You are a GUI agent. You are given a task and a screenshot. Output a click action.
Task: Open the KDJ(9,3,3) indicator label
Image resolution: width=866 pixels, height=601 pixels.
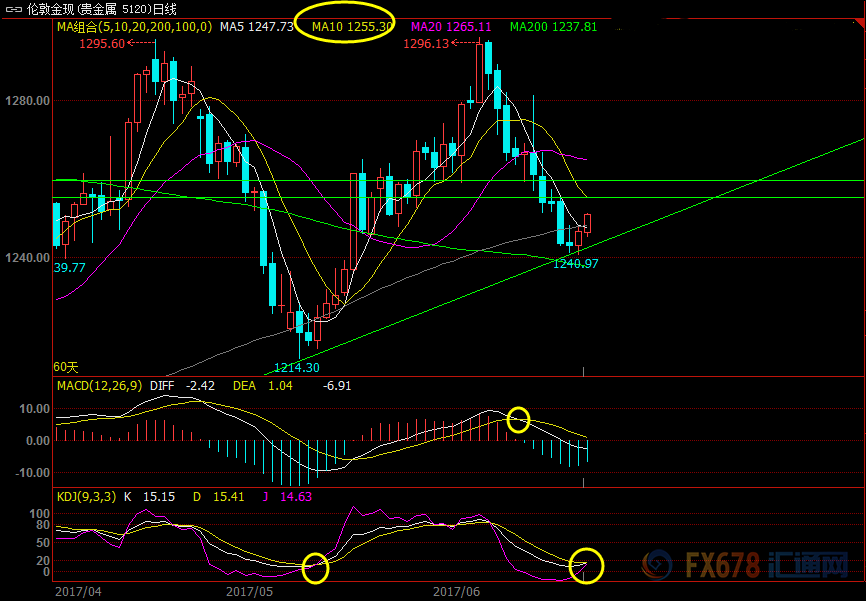87,497
